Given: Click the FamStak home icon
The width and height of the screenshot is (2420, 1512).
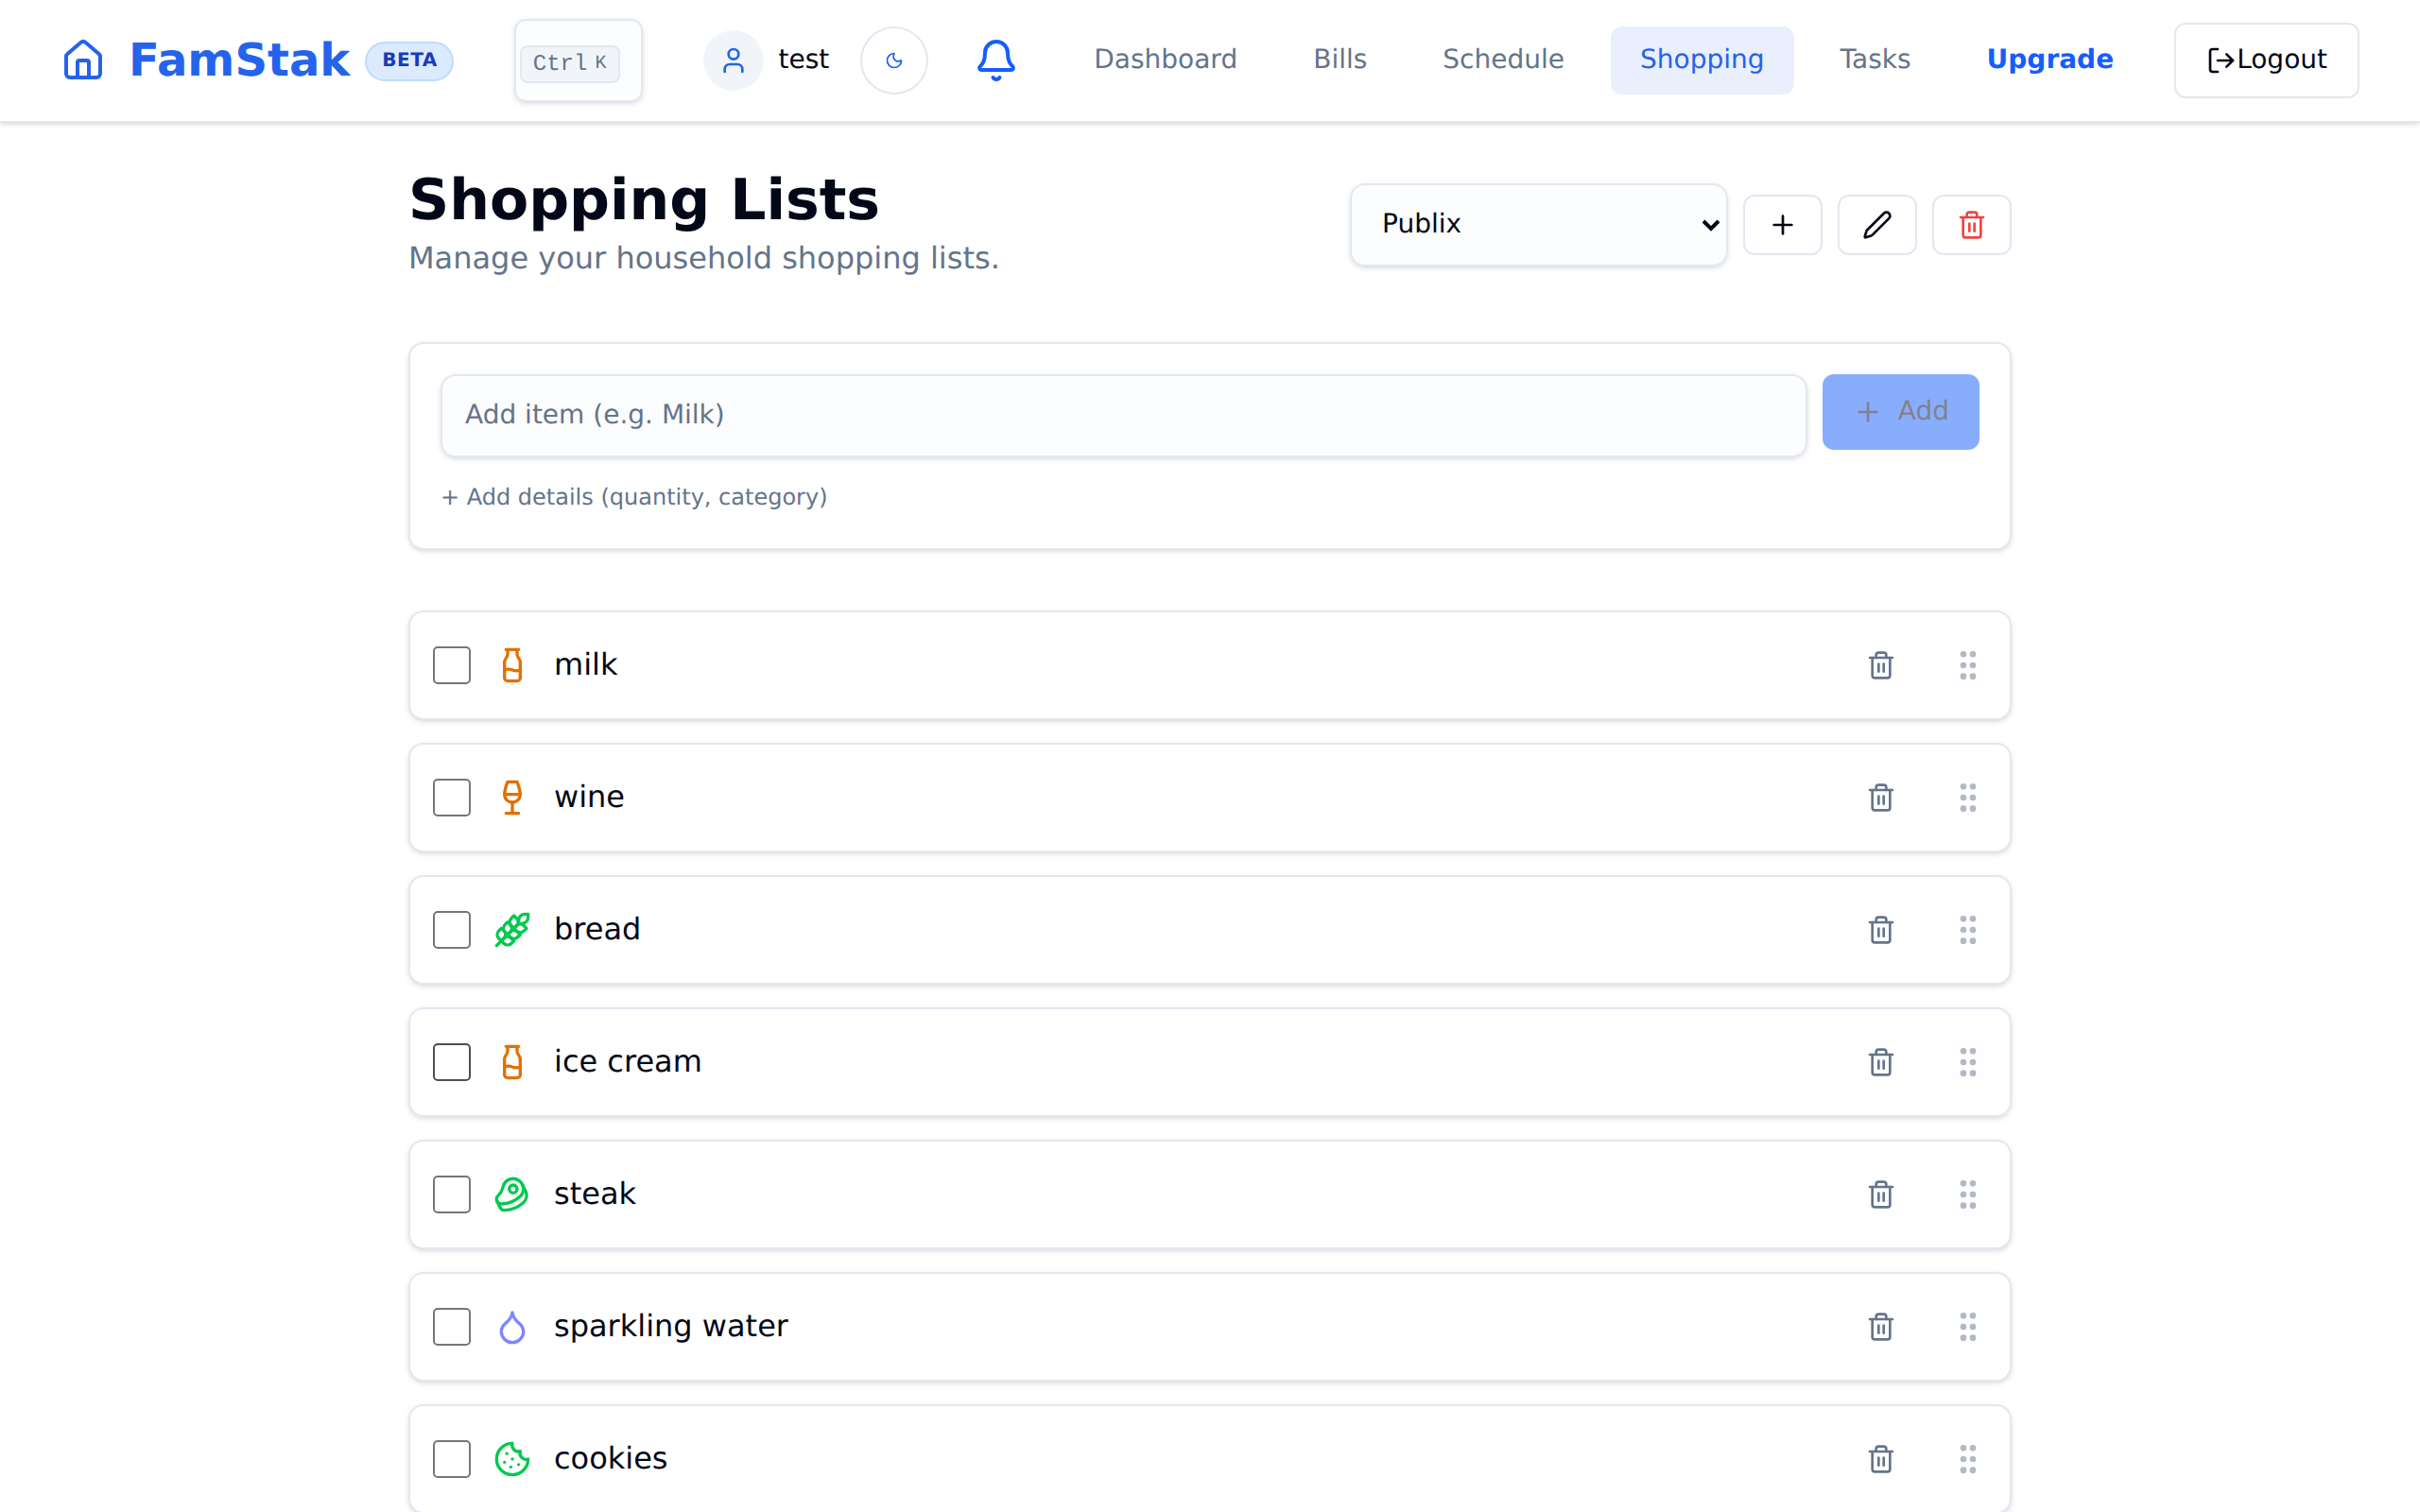Looking at the screenshot, I should tap(82, 59).
